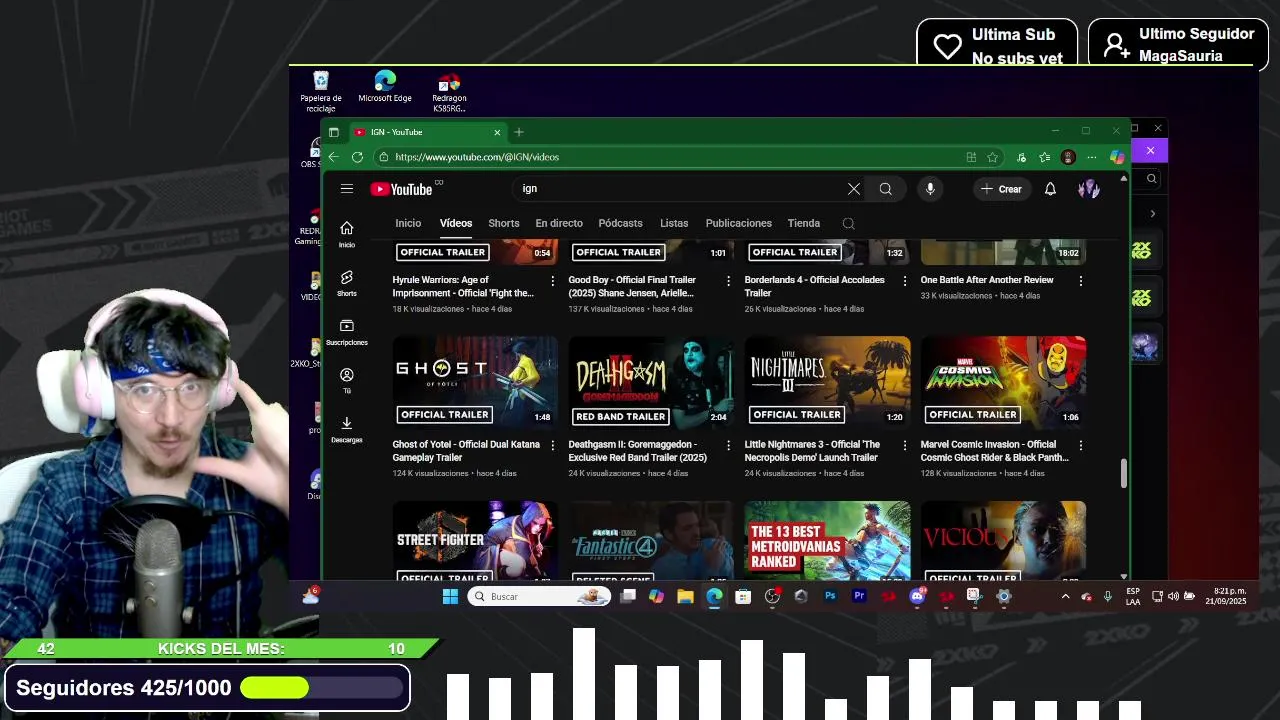Open the YouTube hamburger guide menu
Image resolution: width=1280 pixels, height=720 pixels.
(346, 189)
